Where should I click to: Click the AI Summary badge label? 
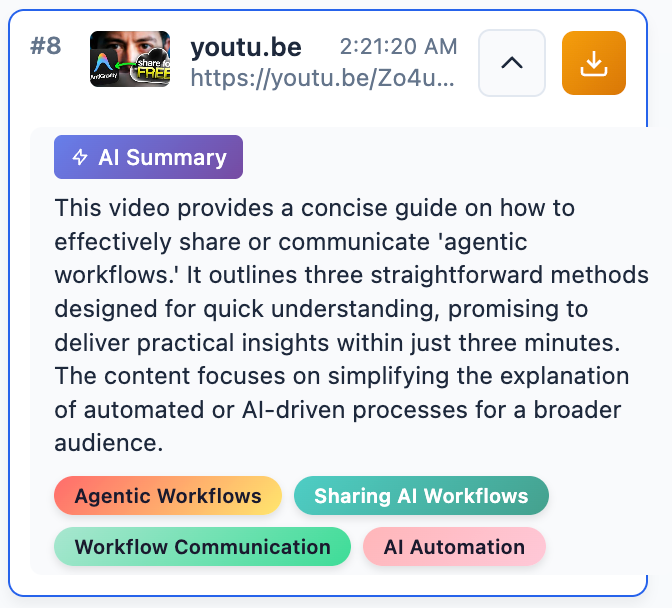(x=162, y=158)
